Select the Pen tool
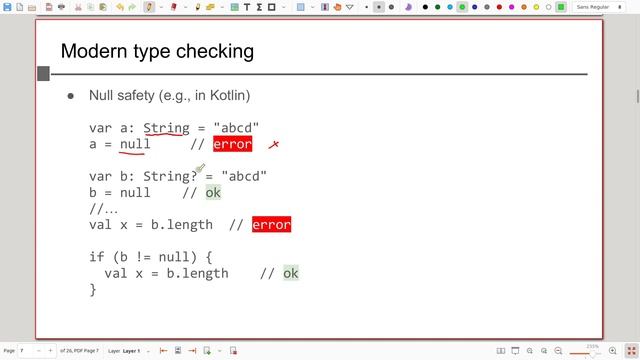This screenshot has width=640, height=360. pyautogui.click(x=149, y=7)
